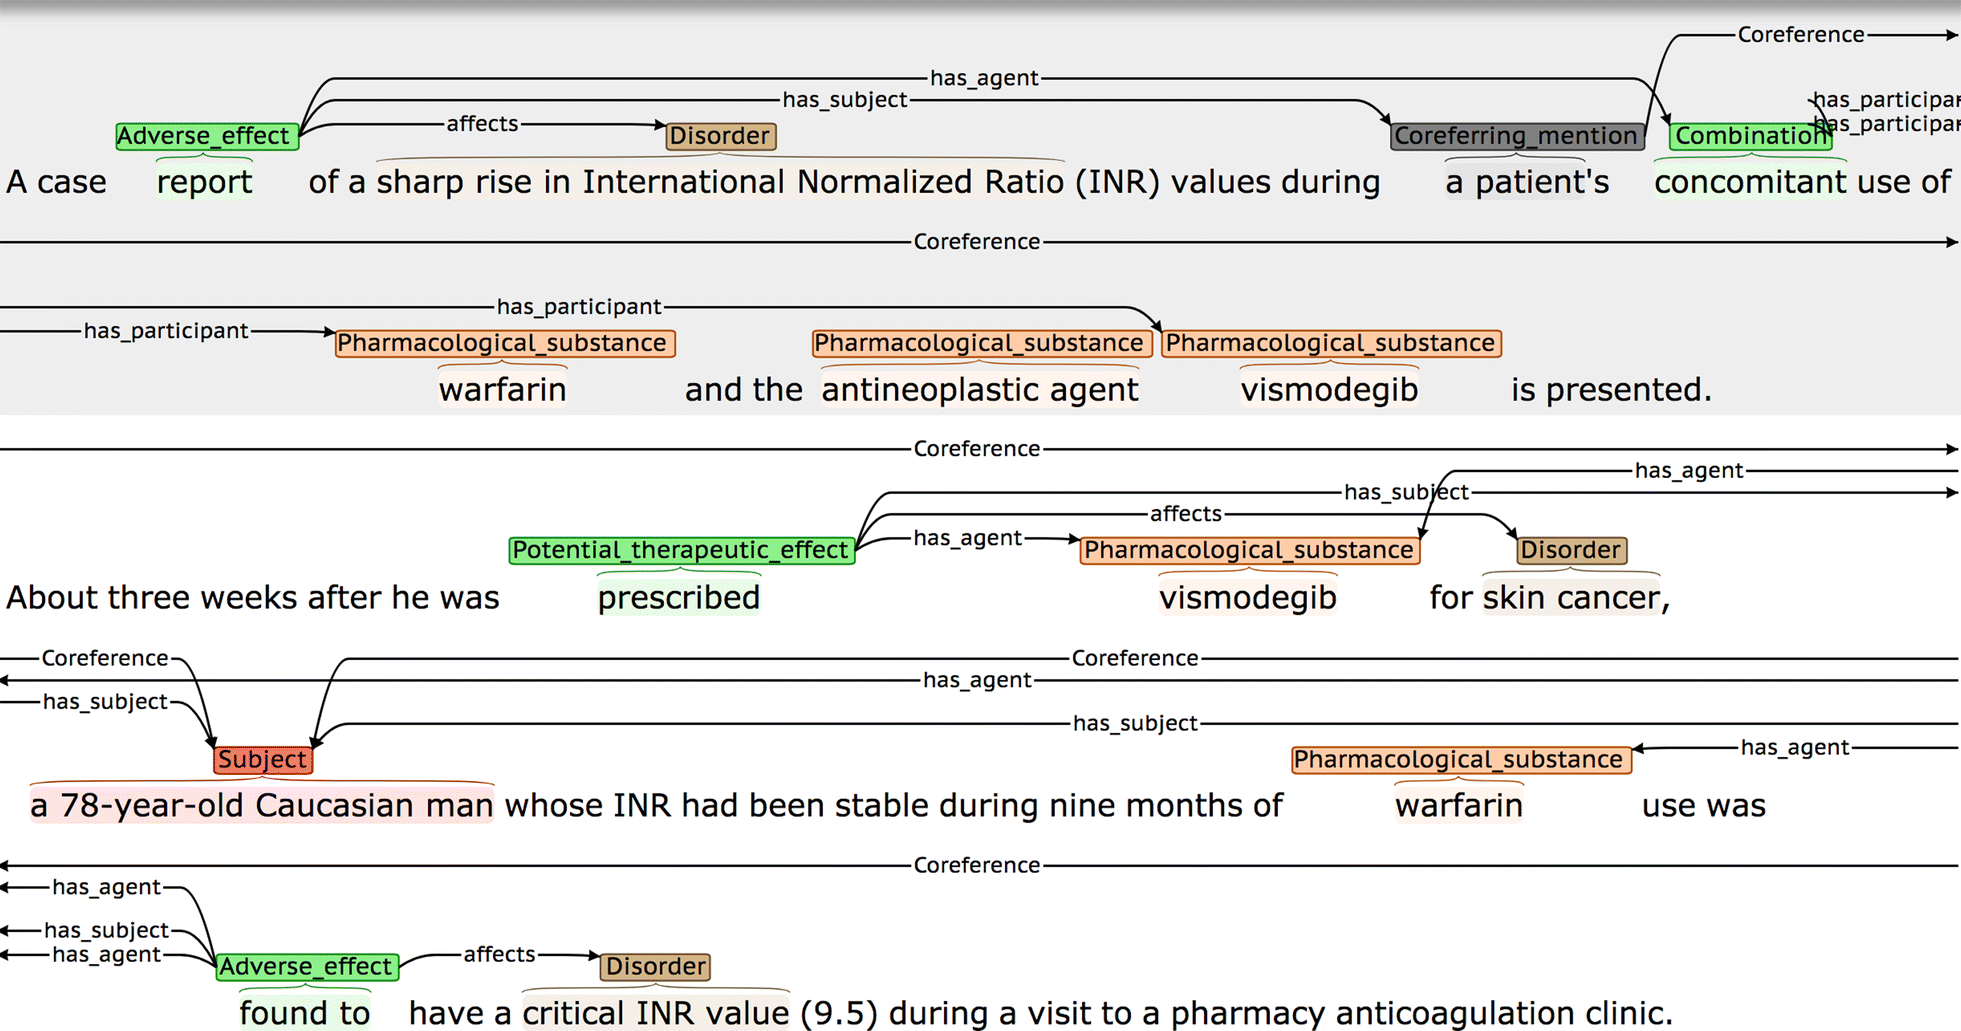Select "International Normalized Ratio" in the first sentence

point(824,182)
